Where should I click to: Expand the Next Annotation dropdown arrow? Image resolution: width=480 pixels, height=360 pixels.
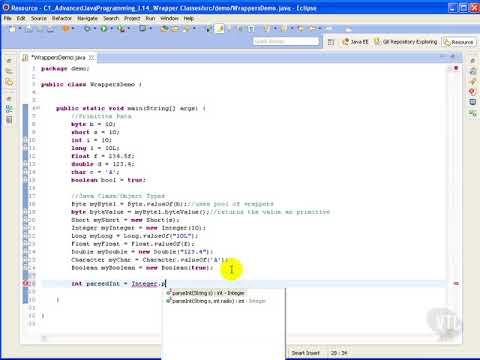275,29
